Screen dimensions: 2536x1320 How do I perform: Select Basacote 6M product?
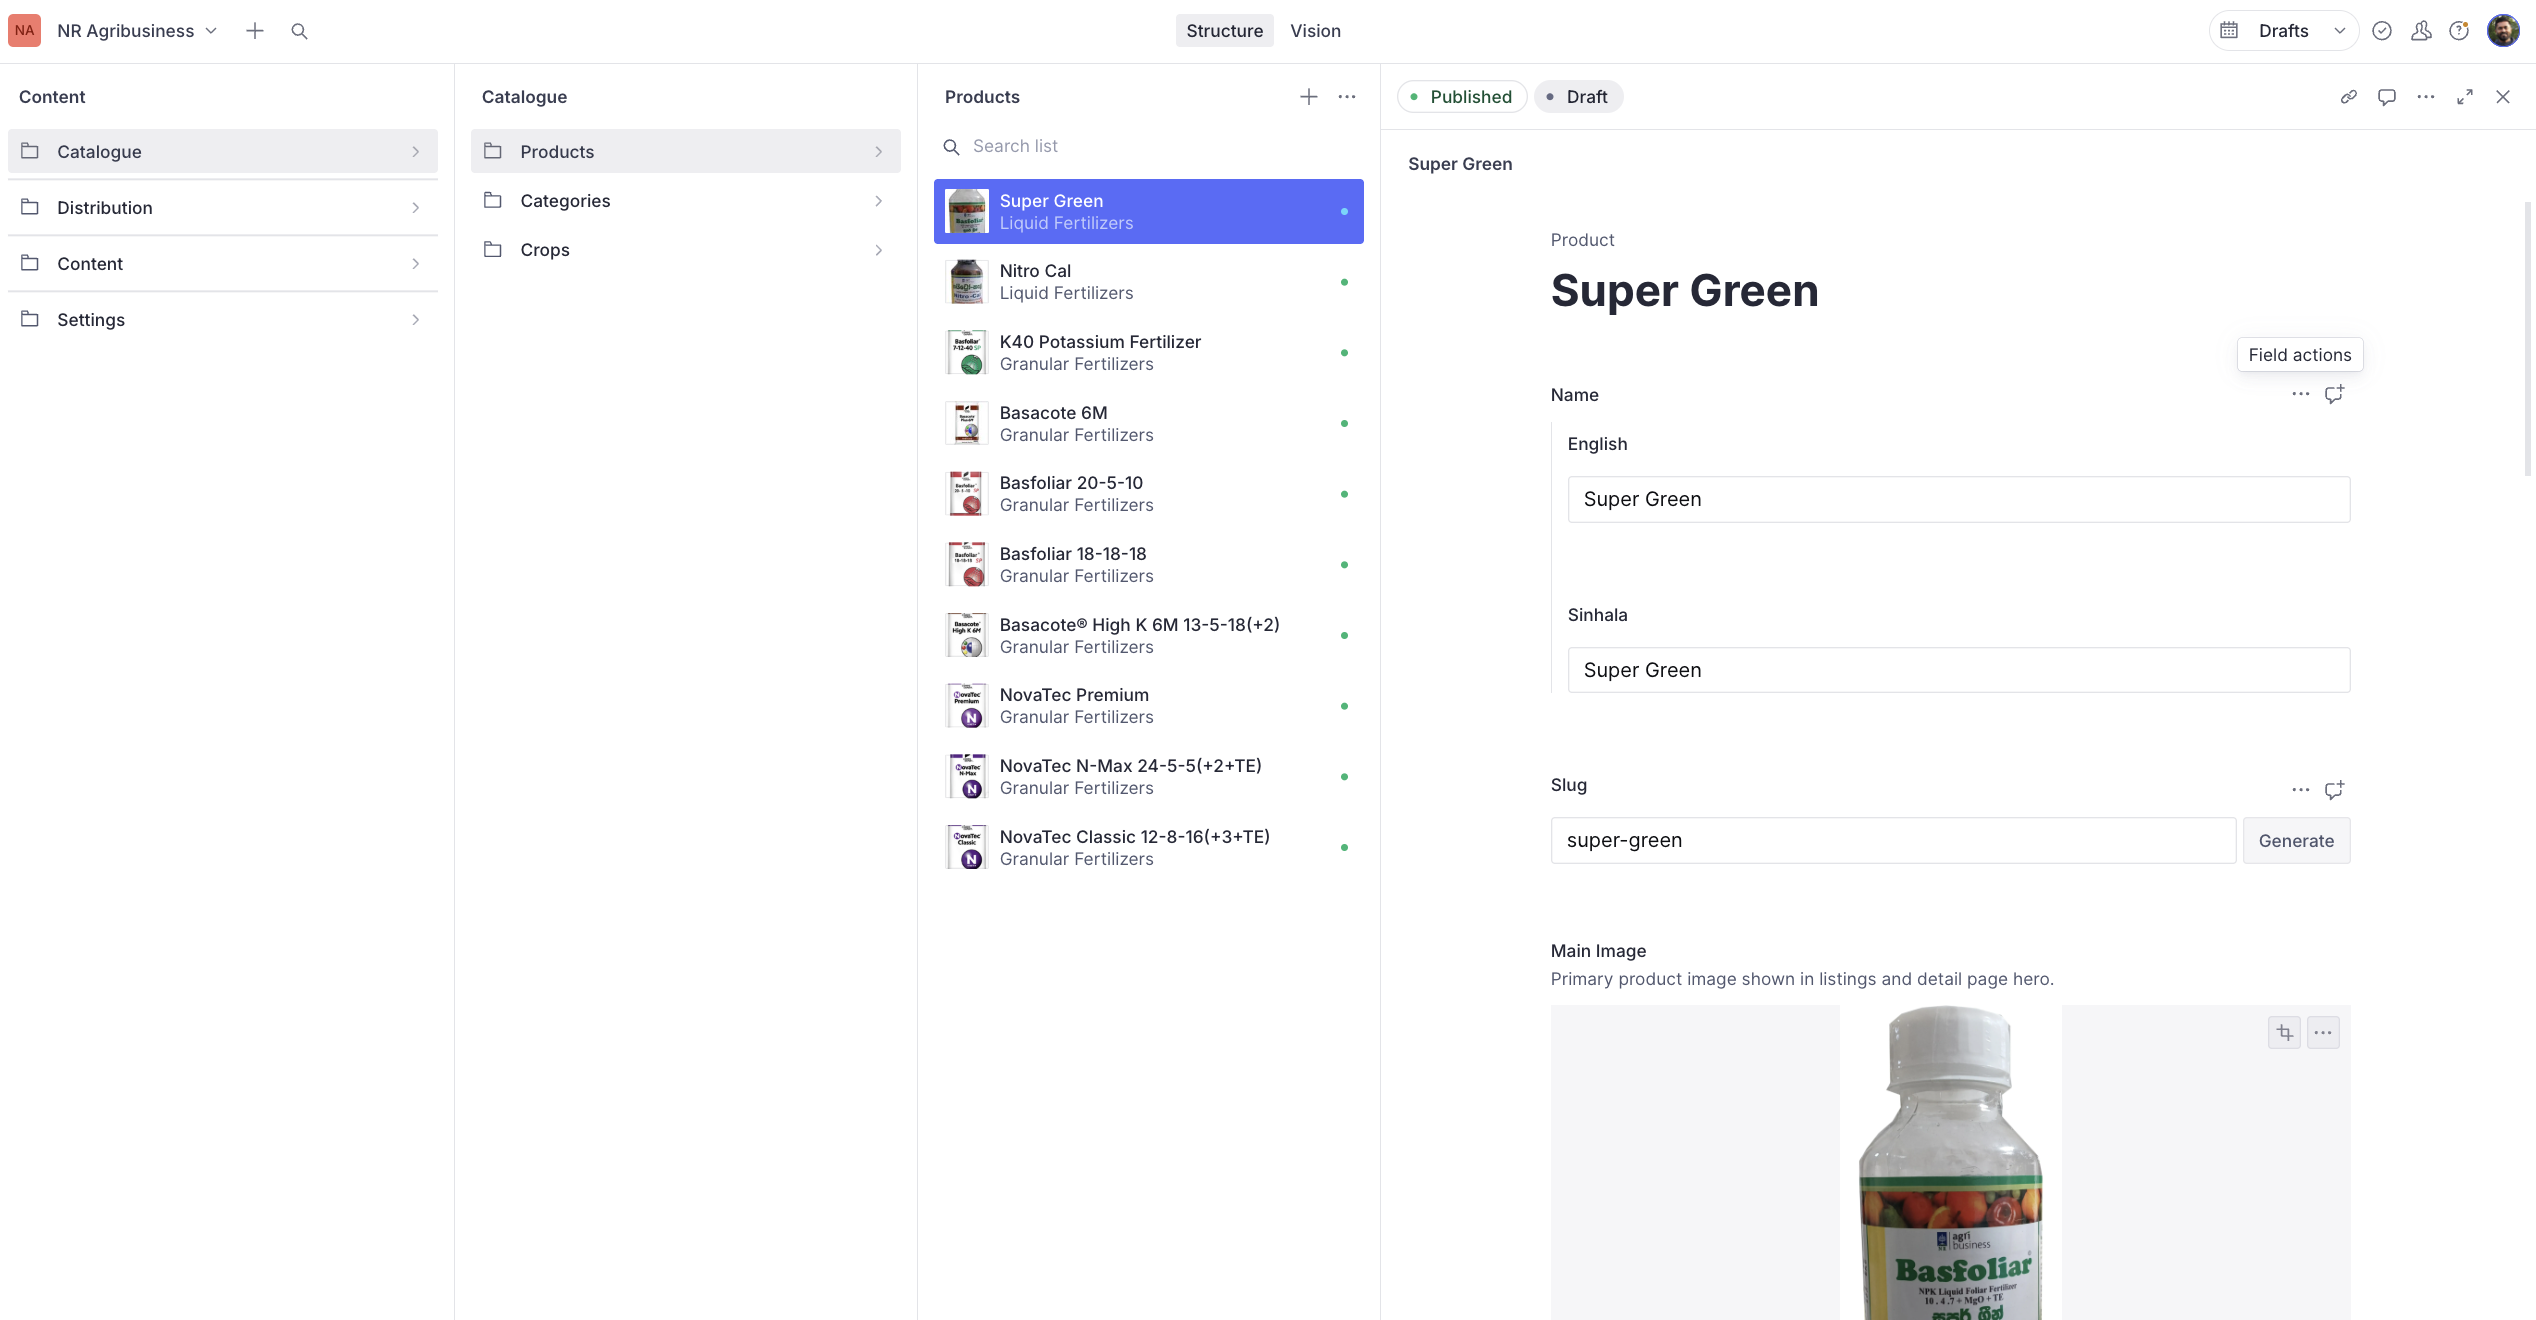click(x=1149, y=423)
